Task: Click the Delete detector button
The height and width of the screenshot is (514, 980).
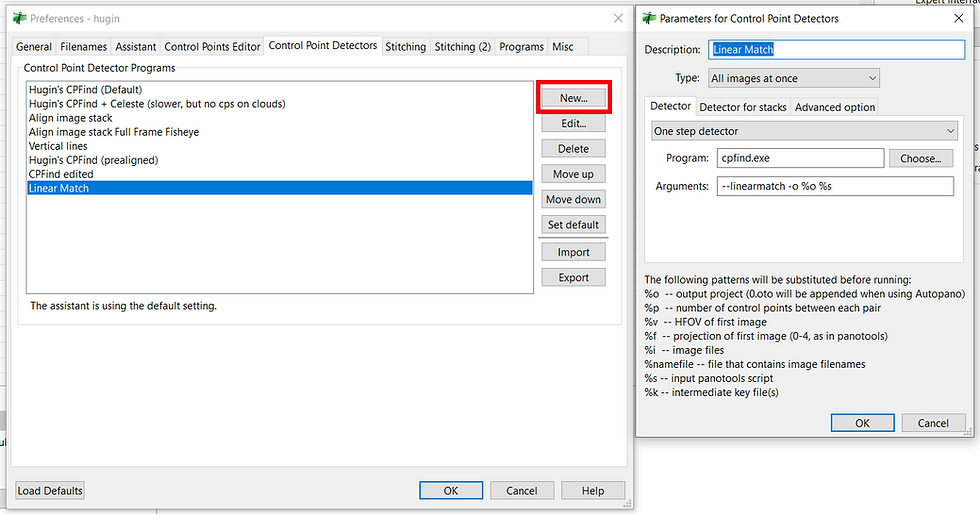Action: click(573, 149)
